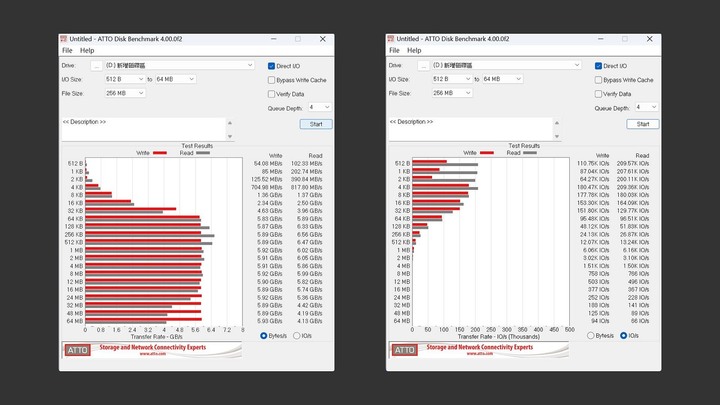Click description scroll down arrow, left window

230,136
